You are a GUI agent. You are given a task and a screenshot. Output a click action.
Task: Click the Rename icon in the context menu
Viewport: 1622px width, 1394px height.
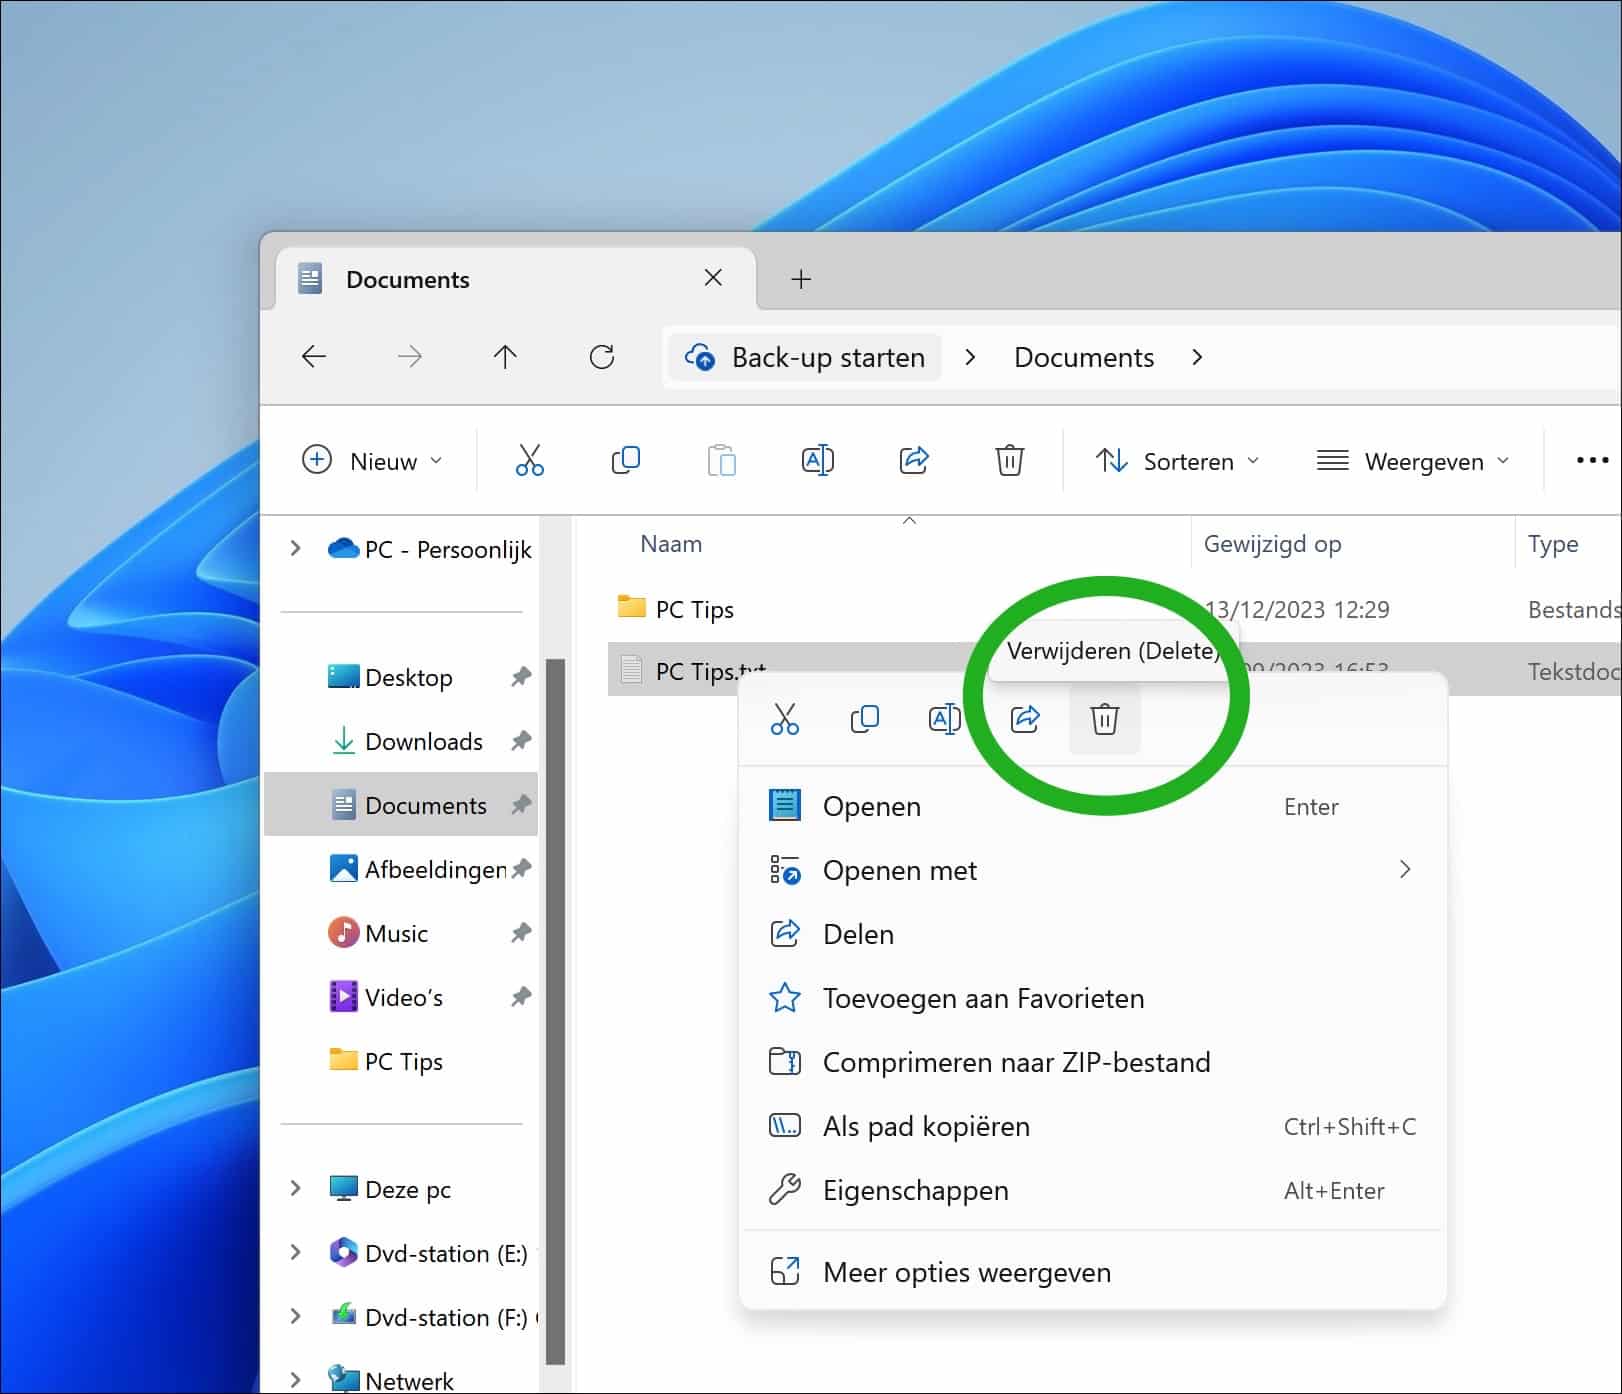(944, 719)
